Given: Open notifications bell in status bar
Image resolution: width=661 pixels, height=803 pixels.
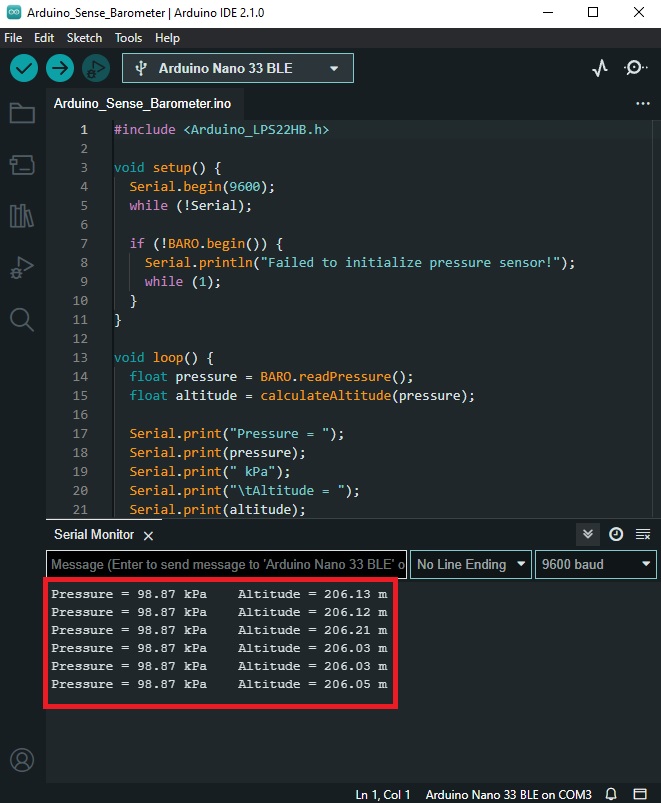Looking at the screenshot, I should click(x=611, y=794).
